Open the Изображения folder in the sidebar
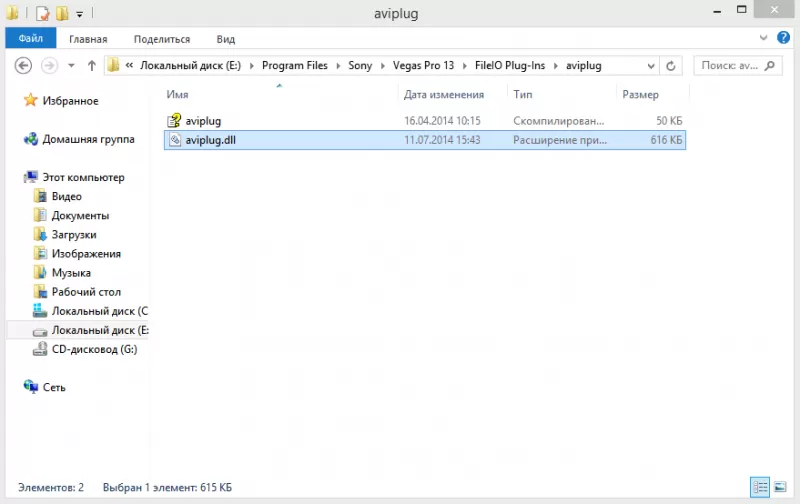 pos(86,254)
